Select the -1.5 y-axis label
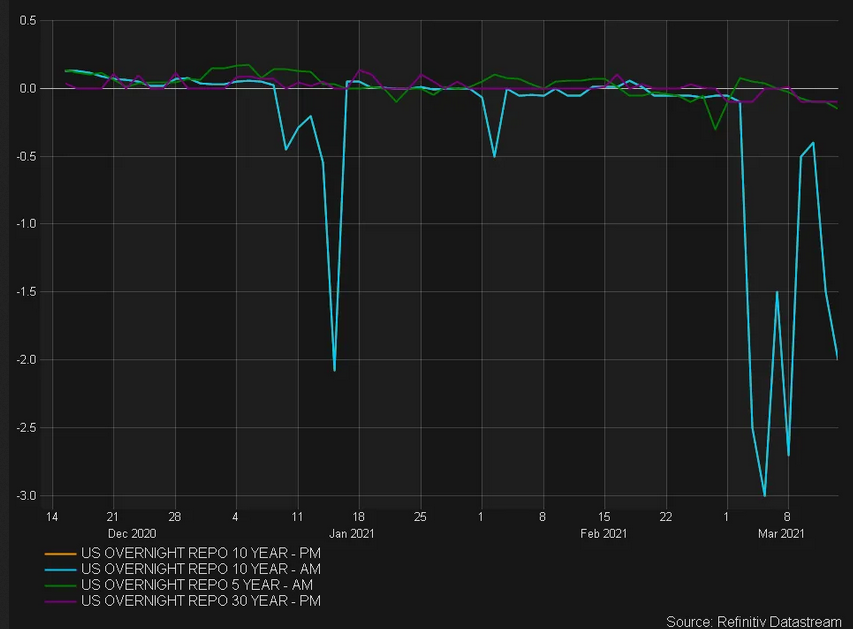This screenshot has width=853, height=629. 26,292
